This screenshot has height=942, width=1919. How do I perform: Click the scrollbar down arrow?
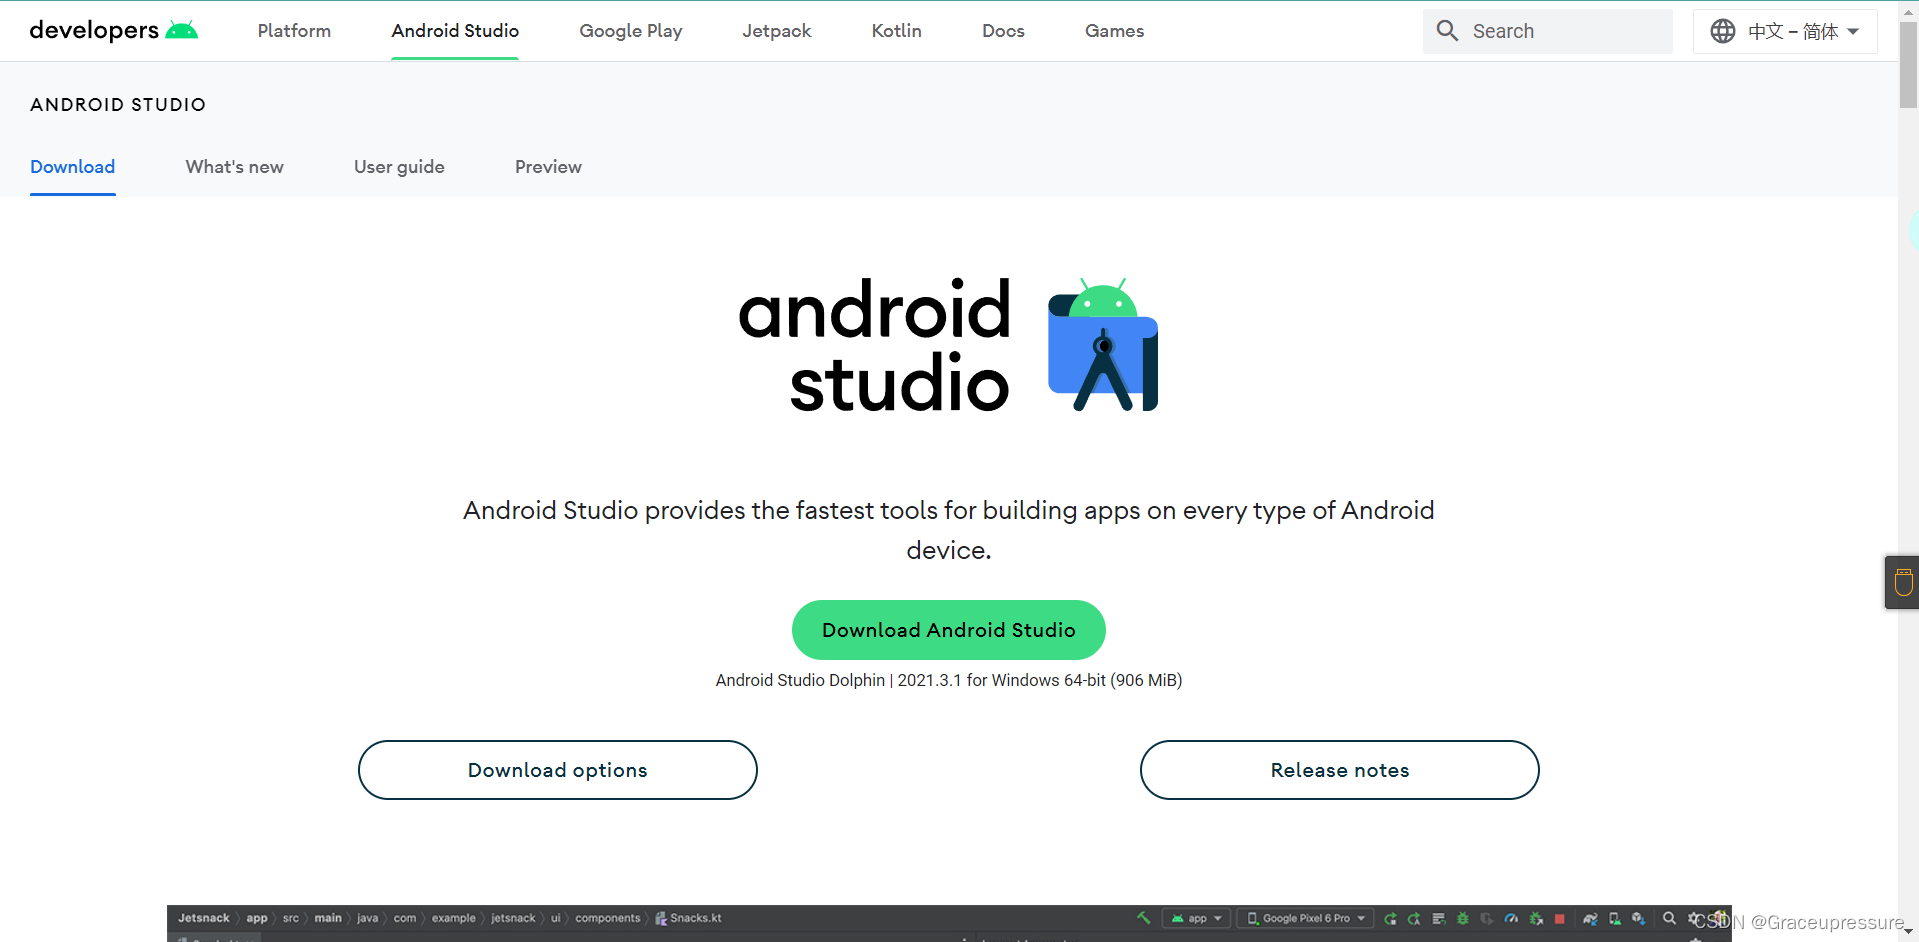[1908, 932]
